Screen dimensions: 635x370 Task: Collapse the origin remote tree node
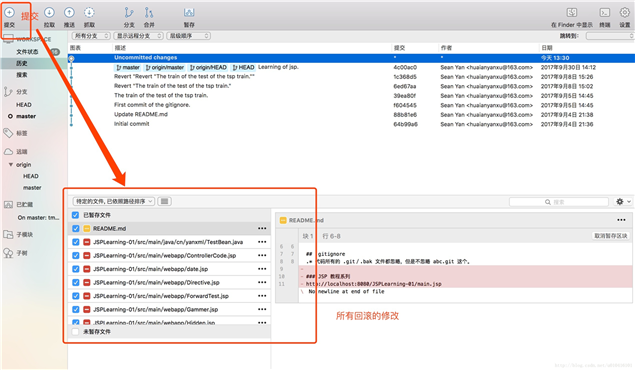coord(11,164)
